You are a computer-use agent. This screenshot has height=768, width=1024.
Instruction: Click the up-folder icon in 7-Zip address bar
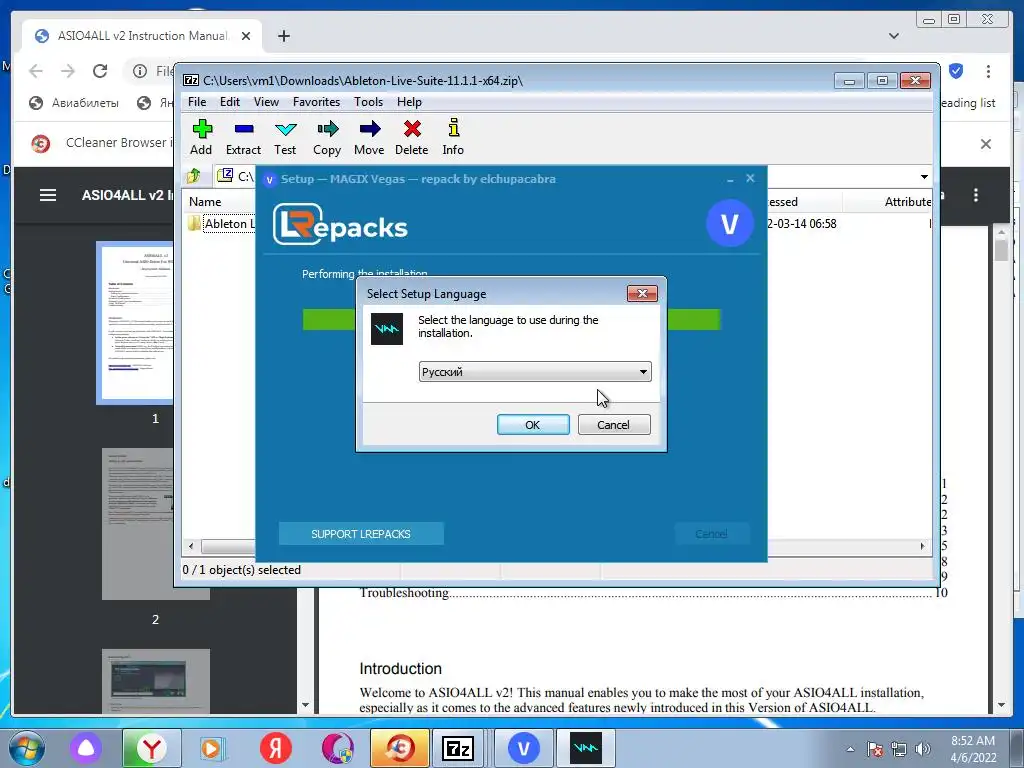coord(193,176)
